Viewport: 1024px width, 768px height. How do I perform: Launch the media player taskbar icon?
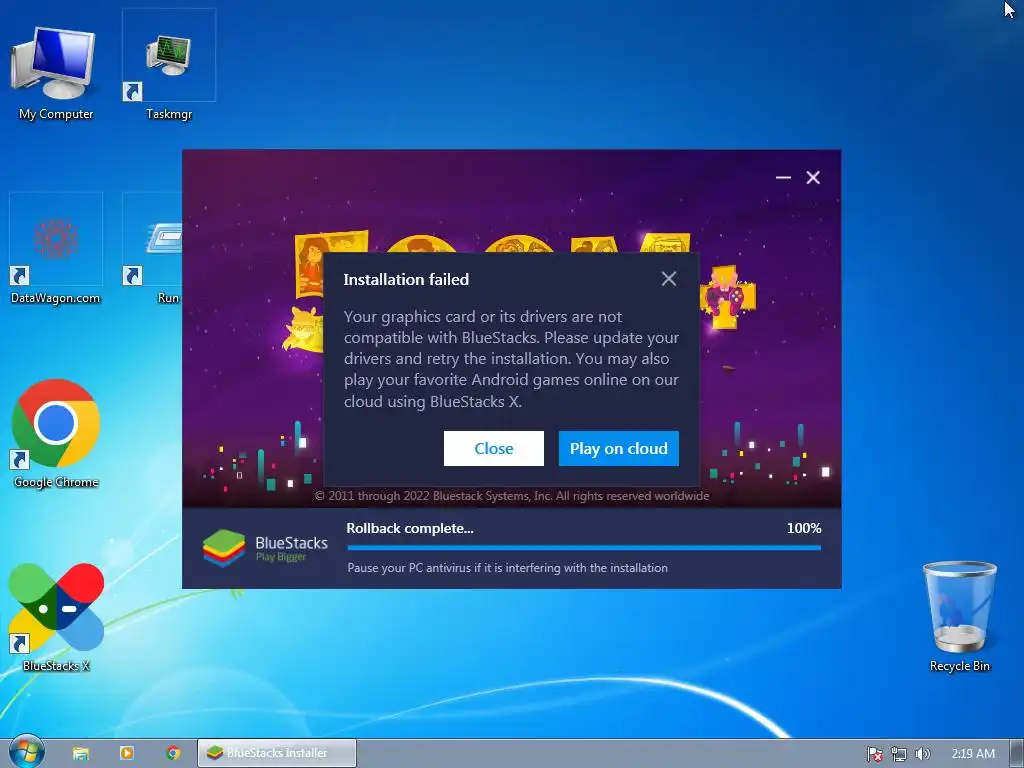coord(127,753)
